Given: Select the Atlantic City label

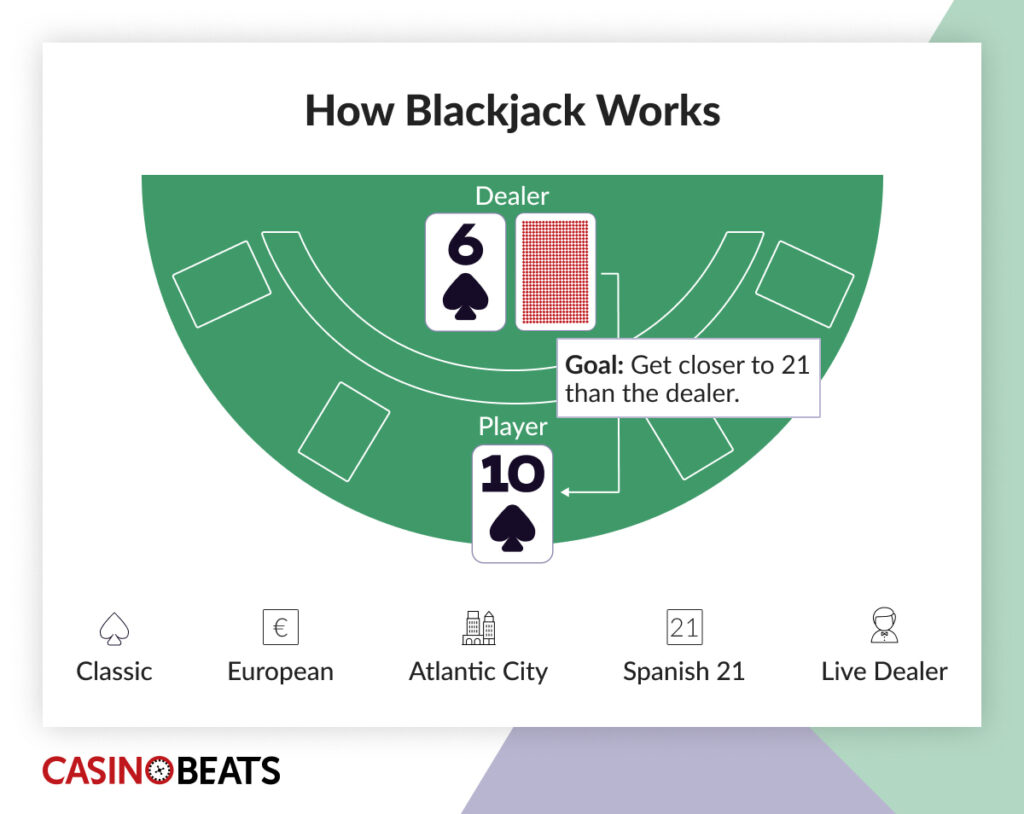Looking at the screenshot, I should pos(478,671).
